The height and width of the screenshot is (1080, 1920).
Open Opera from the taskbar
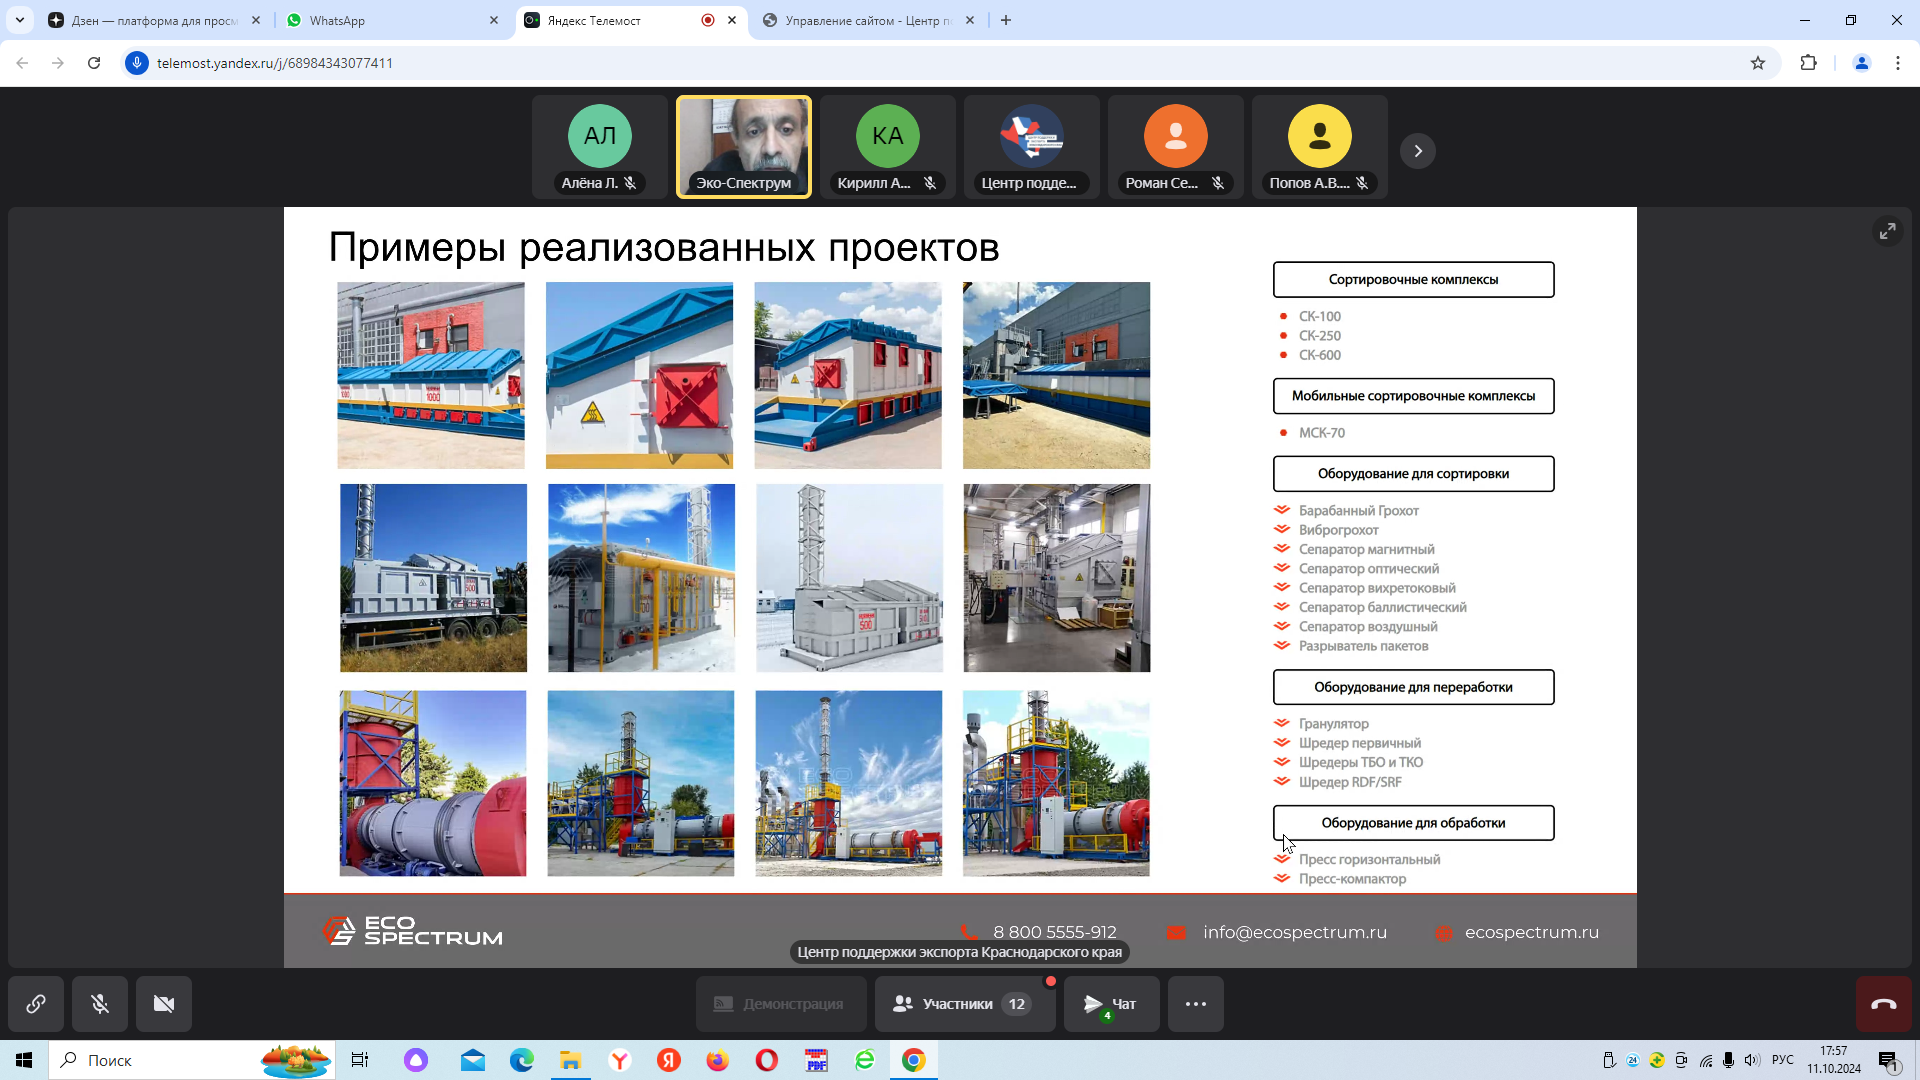point(767,1060)
